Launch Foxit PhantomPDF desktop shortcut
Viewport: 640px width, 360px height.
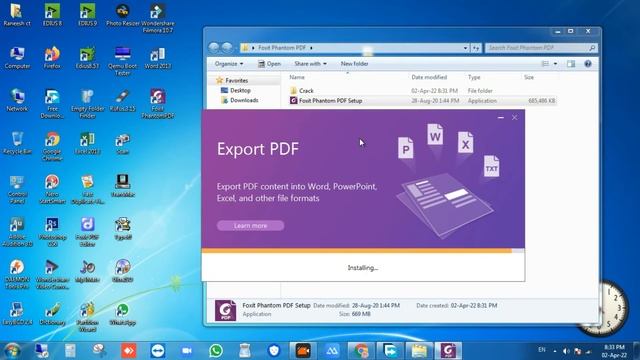pos(158,104)
